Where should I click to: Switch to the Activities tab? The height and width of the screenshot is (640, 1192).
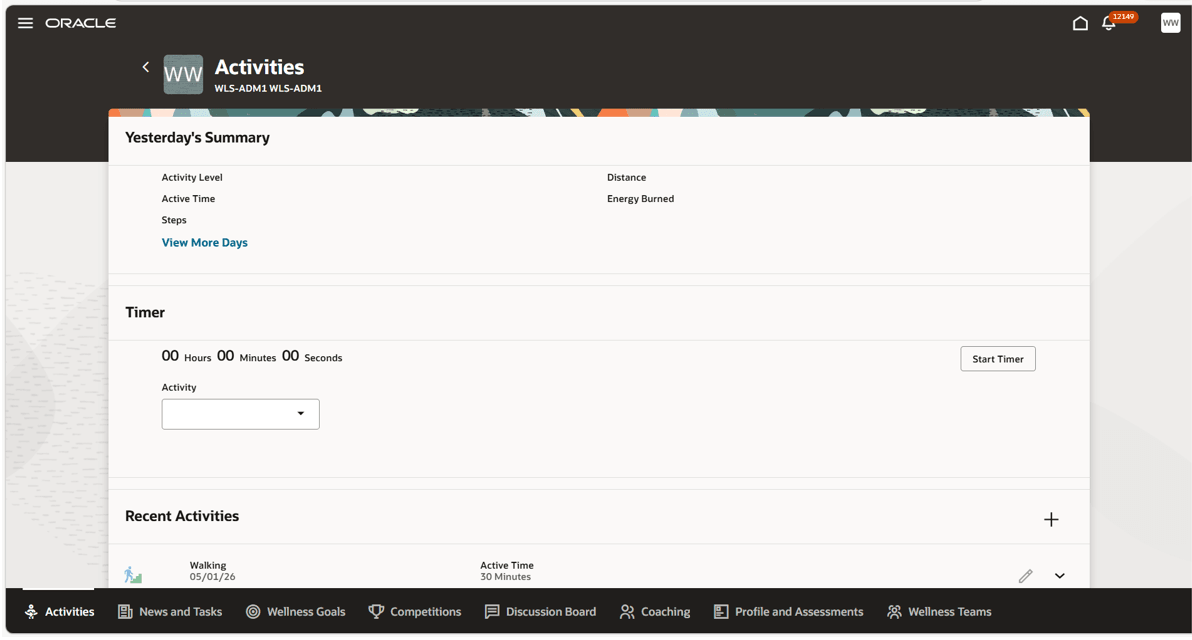click(x=59, y=611)
